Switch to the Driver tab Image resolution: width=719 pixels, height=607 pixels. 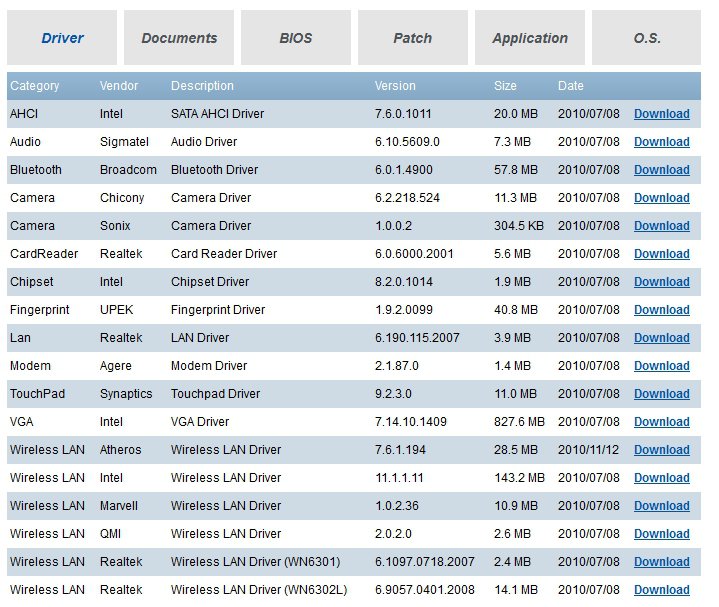tap(62, 38)
